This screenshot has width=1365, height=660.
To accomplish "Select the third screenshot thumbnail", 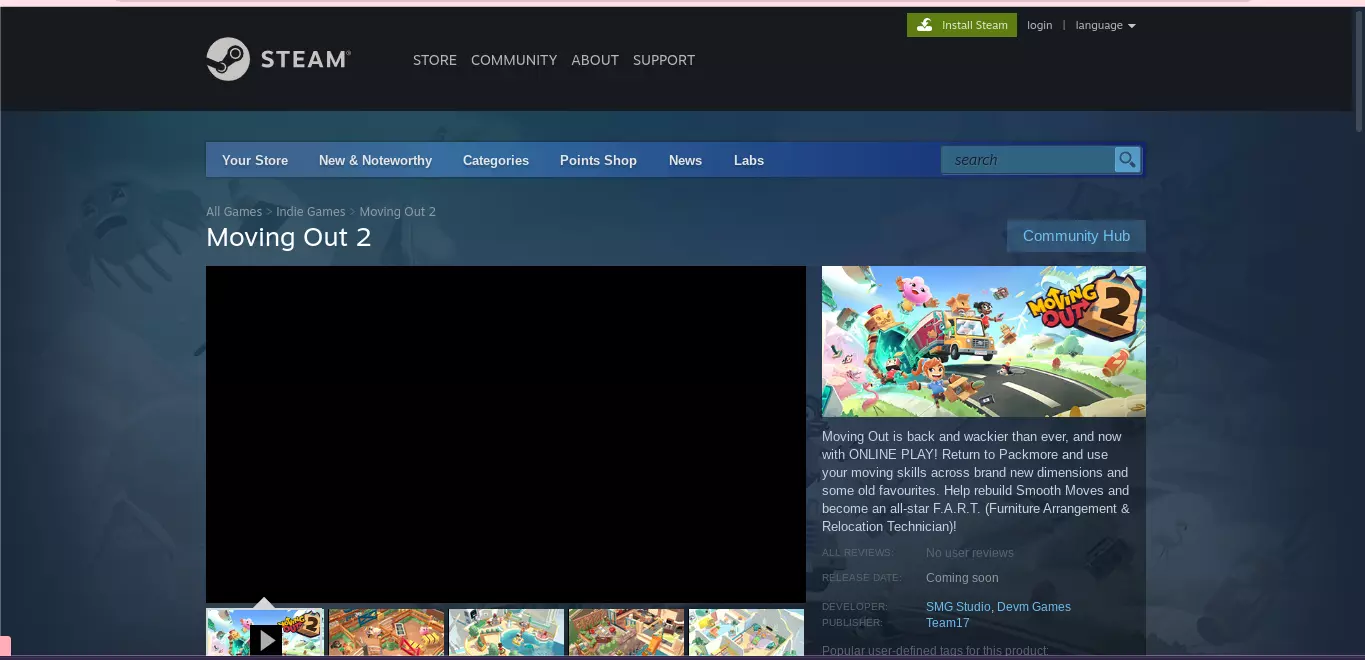I will pyautogui.click(x=506, y=633).
